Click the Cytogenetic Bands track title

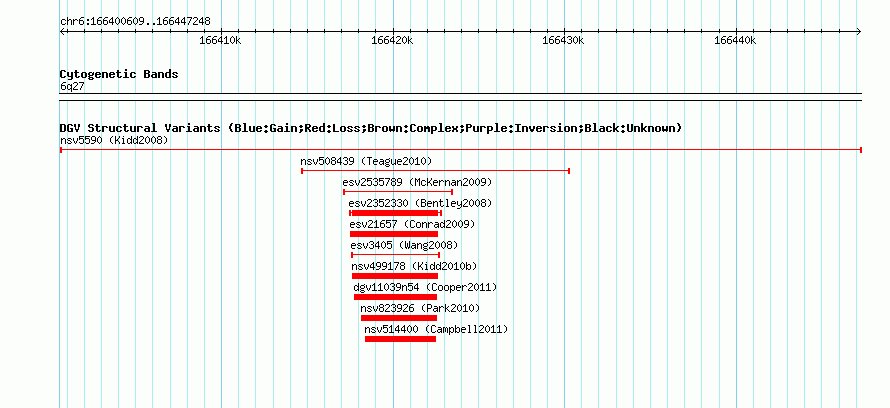click(119, 74)
